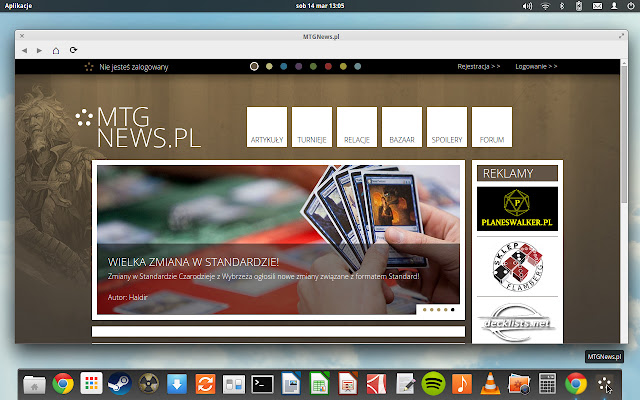This screenshot has height=400, width=640.
Task: Go forward with the forward arrow
Action: coord(40,50)
